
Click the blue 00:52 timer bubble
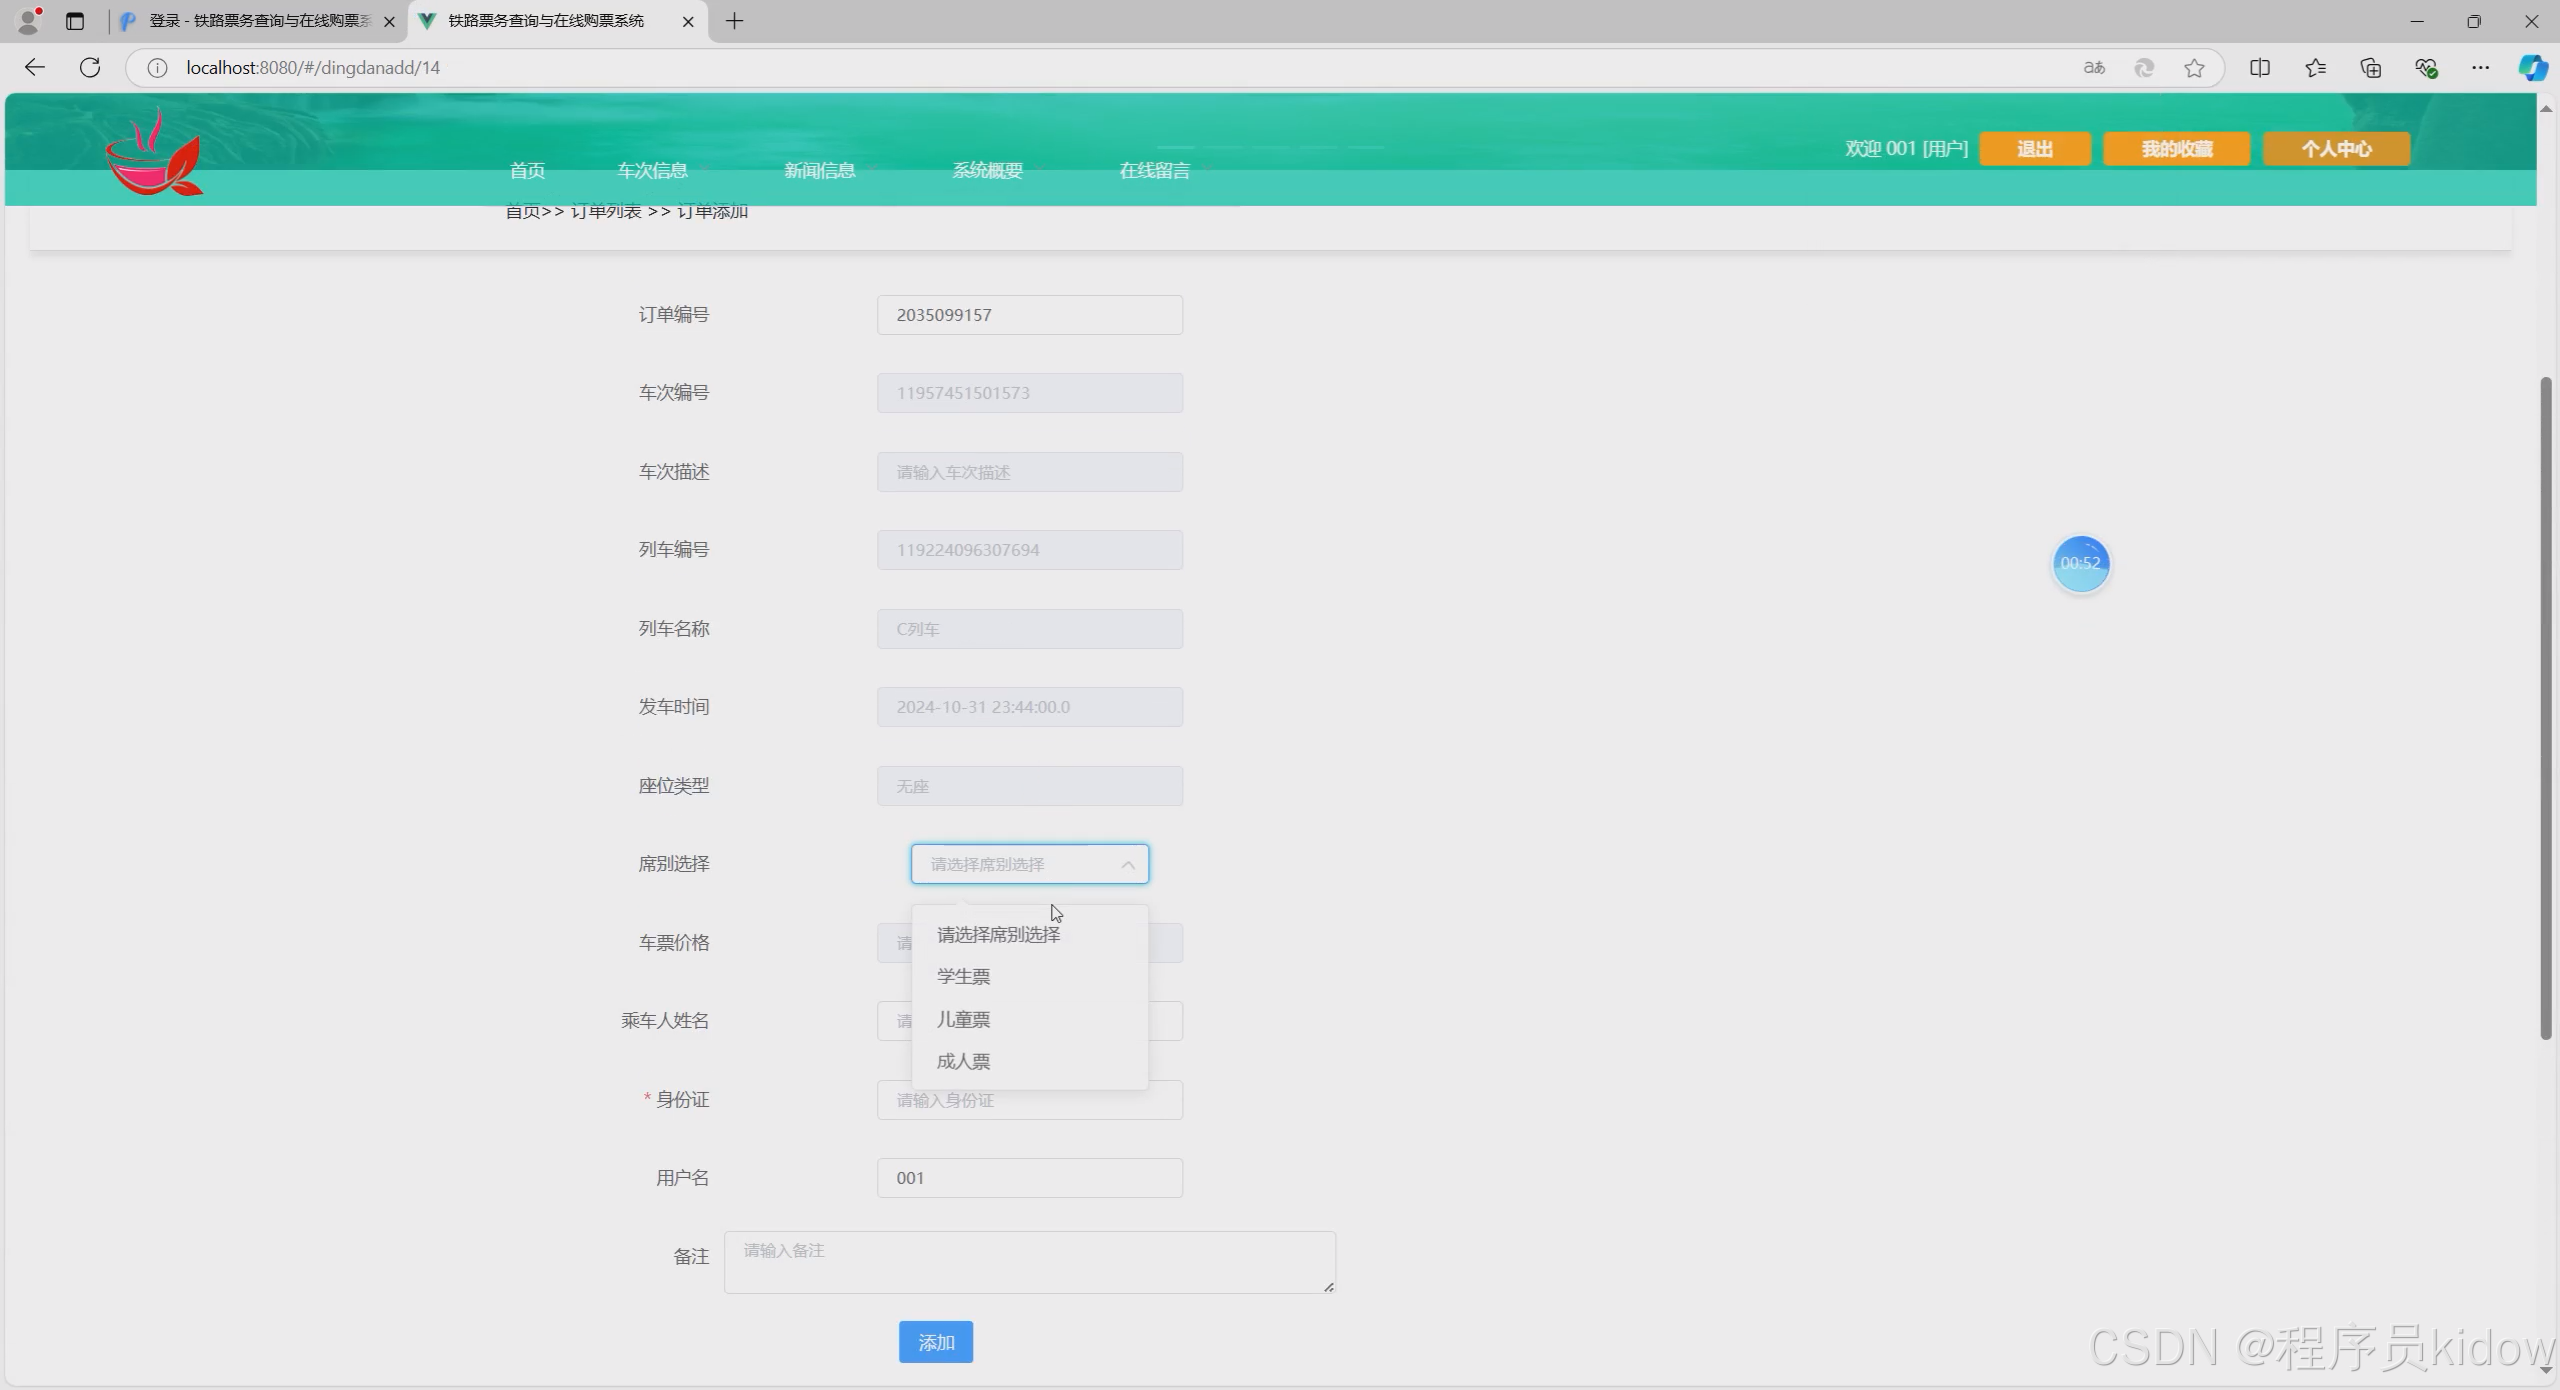point(2081,563)
